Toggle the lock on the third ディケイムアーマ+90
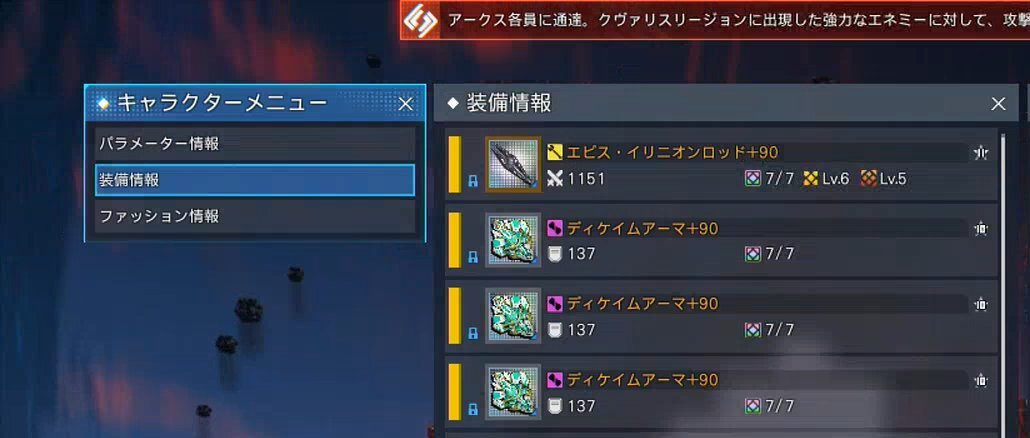 coord(472,410)
